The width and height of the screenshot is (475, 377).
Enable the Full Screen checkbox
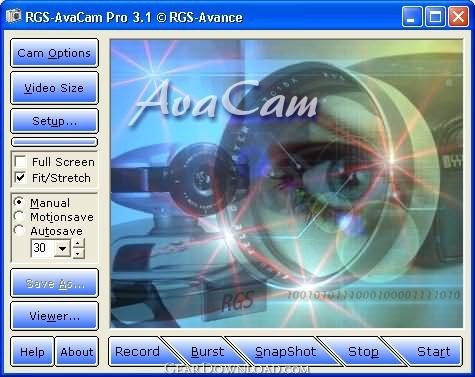(x=20, y=162)
